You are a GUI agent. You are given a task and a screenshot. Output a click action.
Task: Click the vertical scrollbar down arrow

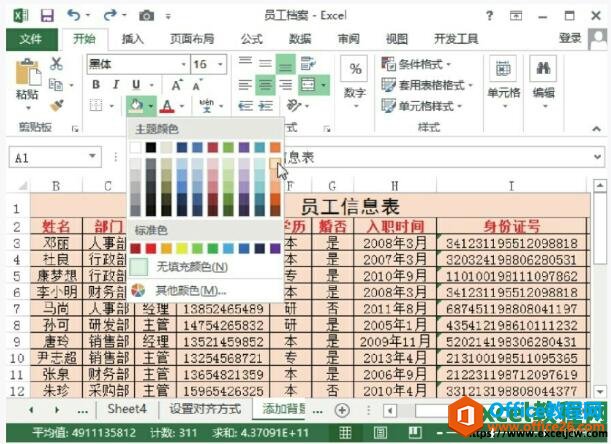click(600, 391)
